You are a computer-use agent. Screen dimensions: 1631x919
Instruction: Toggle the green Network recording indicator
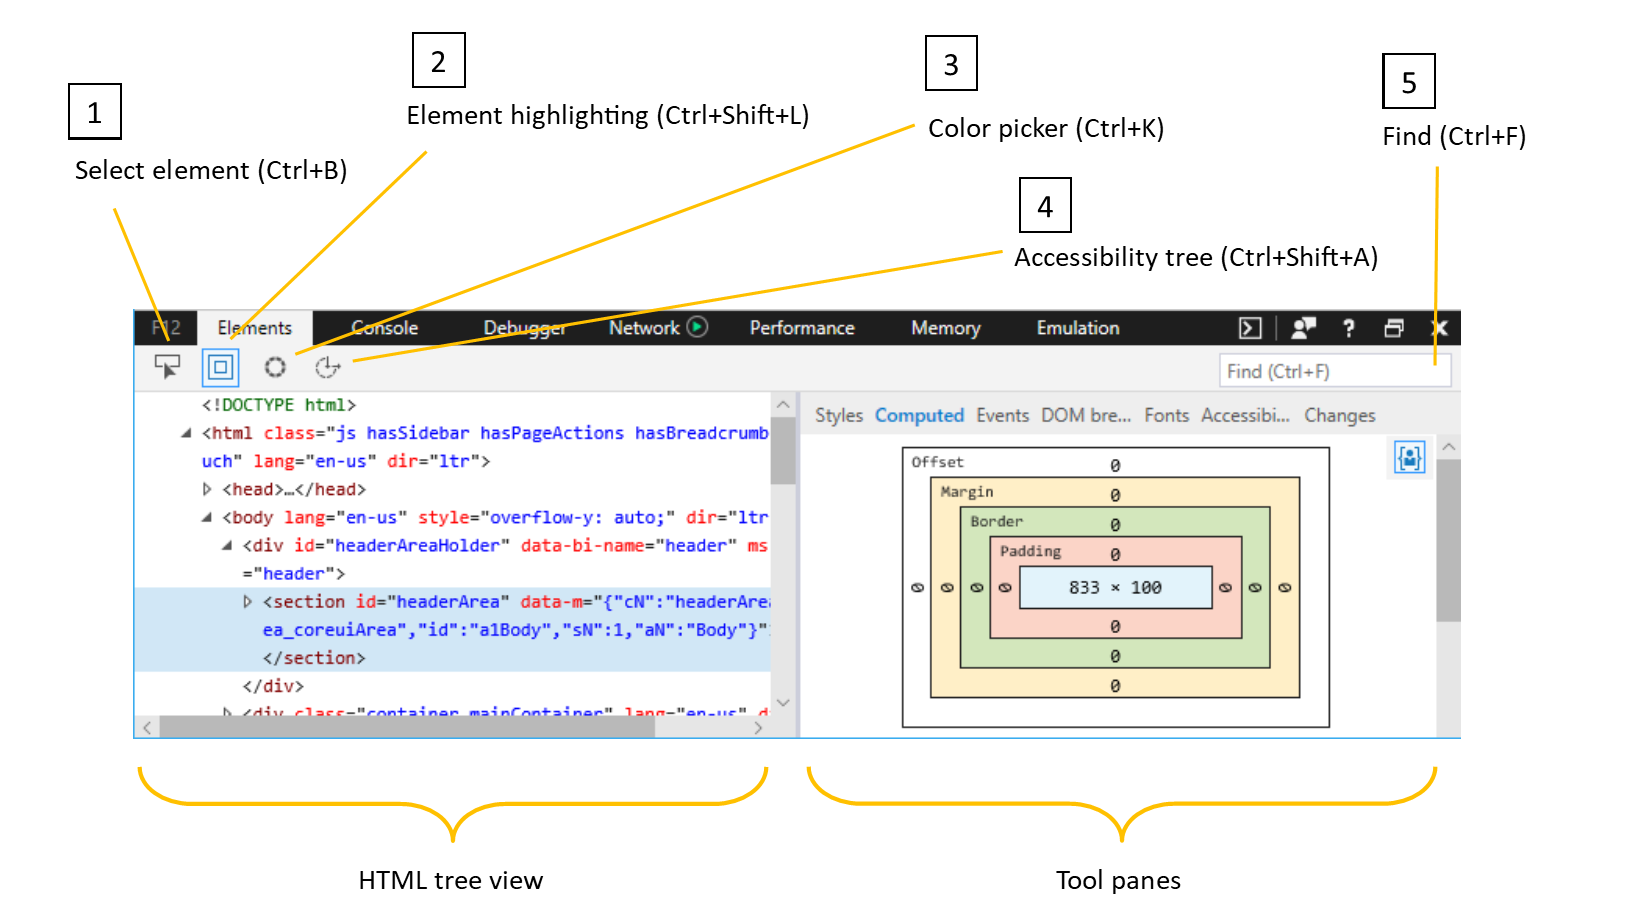pos(699,327)
